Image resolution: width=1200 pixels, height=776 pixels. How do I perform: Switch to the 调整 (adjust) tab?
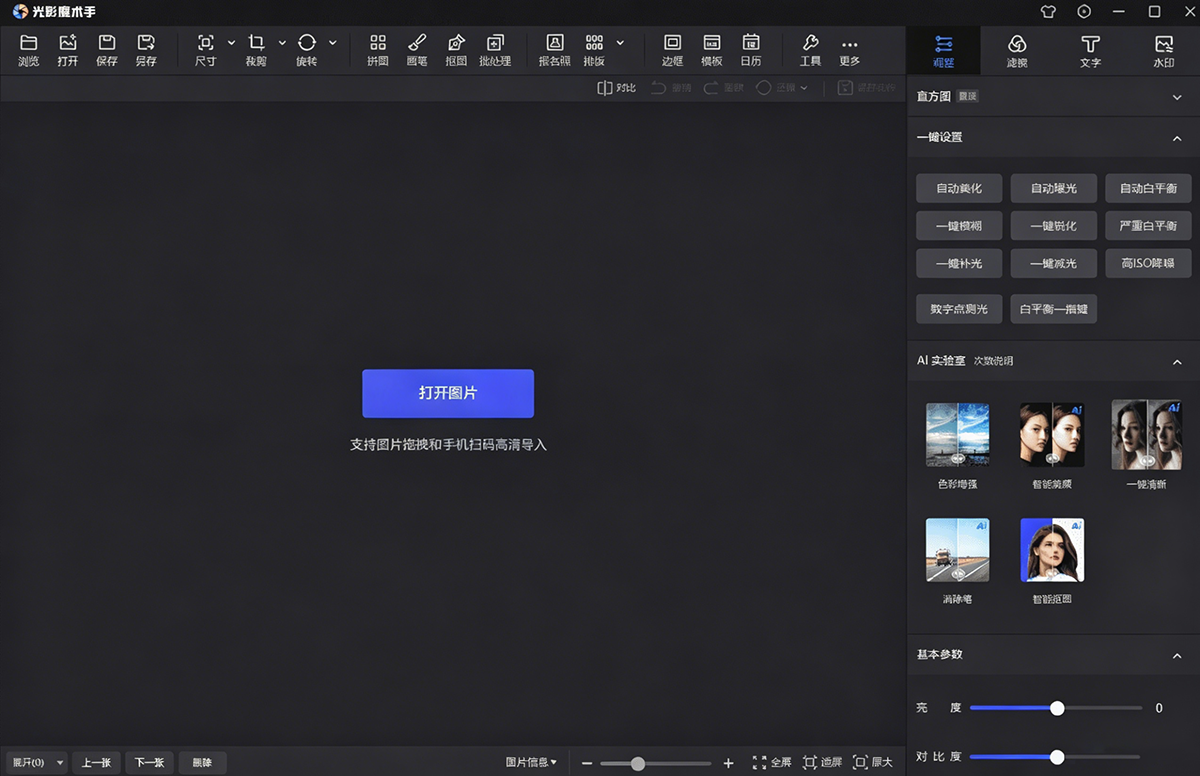(943, 50)
